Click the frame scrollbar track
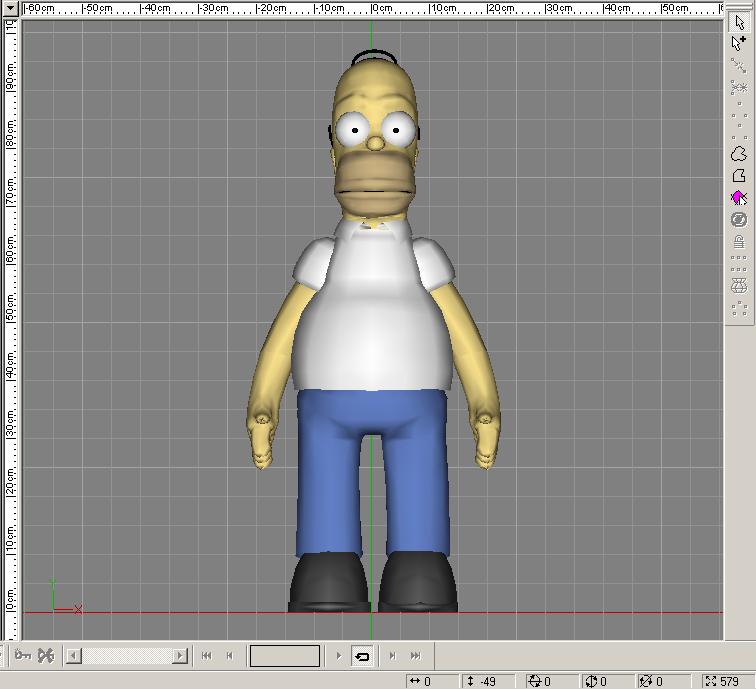The height and width of the screenshot is (690, 756). coord(127,656)
